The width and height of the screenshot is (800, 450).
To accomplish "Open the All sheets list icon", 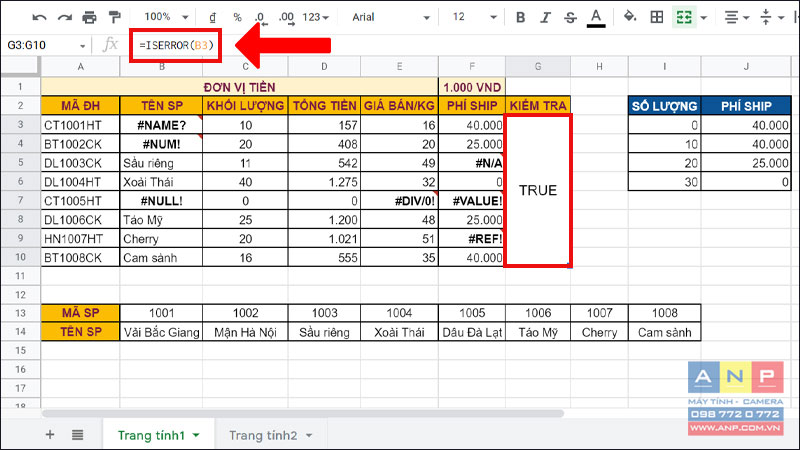I will [x=77, y=435].
